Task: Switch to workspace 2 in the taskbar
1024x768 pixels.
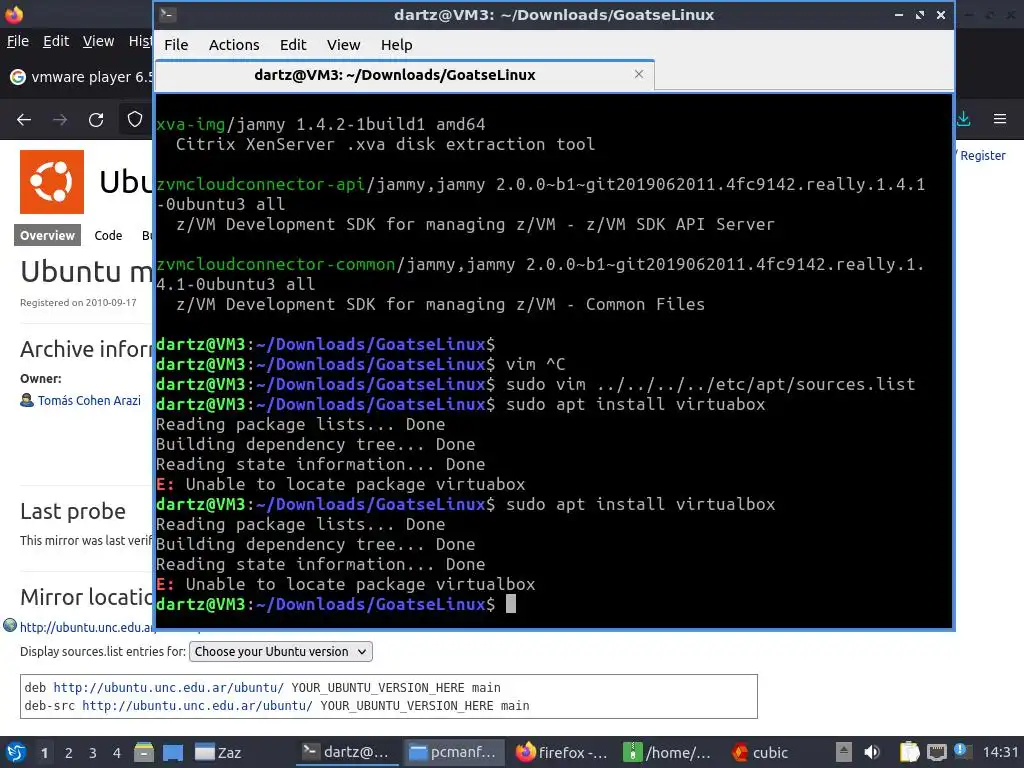Action: tap(69, 753)
